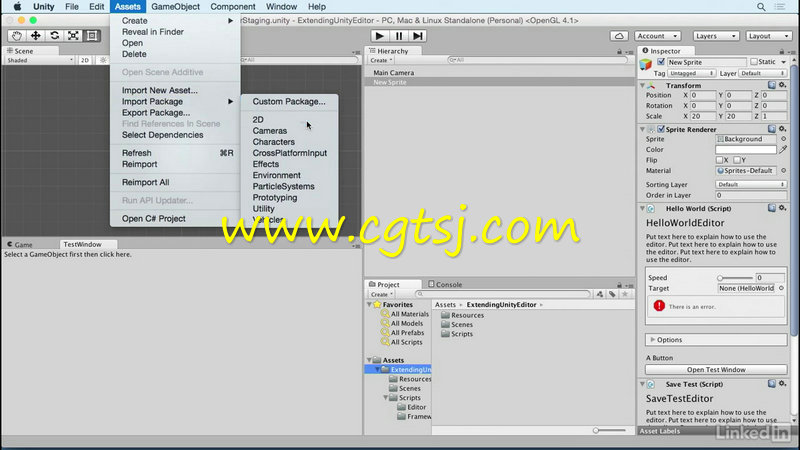Switch to the Game tab

pyautogui.click(x=19, y=244)
